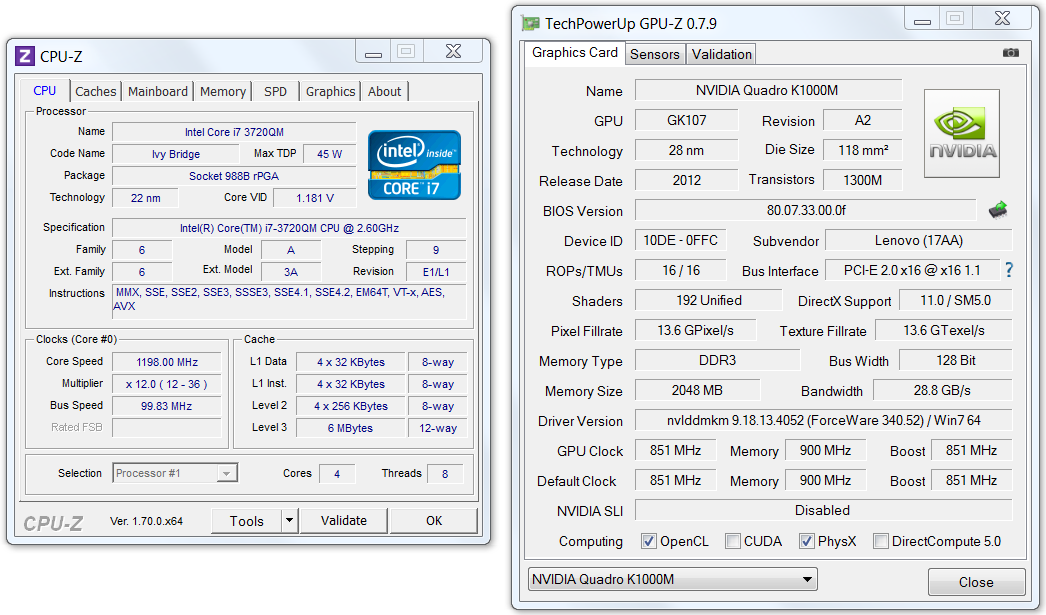The height and width of the screenshot is (615, 1046).
Task: Click the BIOS Version text field
Action: tap(805, 211)
